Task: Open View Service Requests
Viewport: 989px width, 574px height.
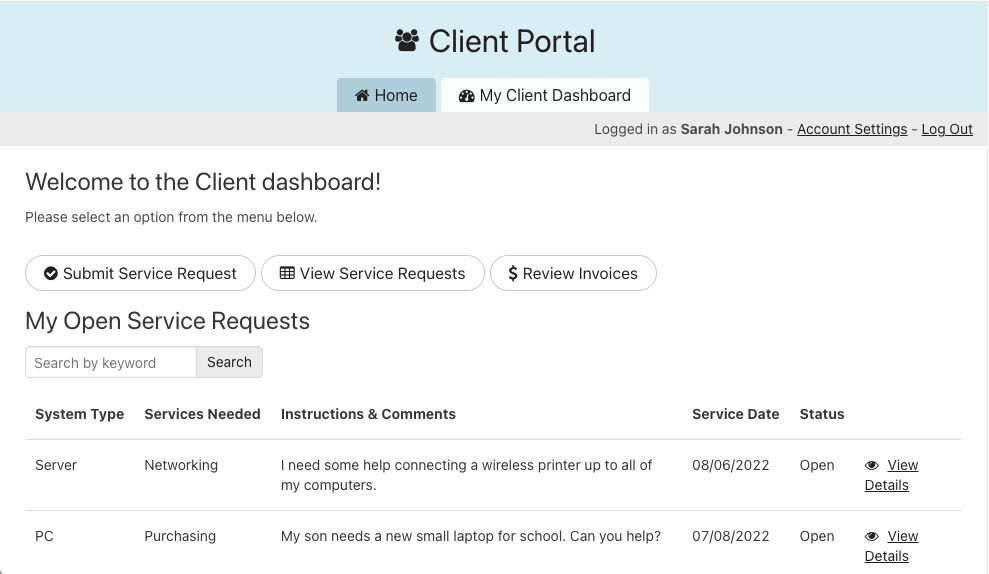Action: coord(373,273)
